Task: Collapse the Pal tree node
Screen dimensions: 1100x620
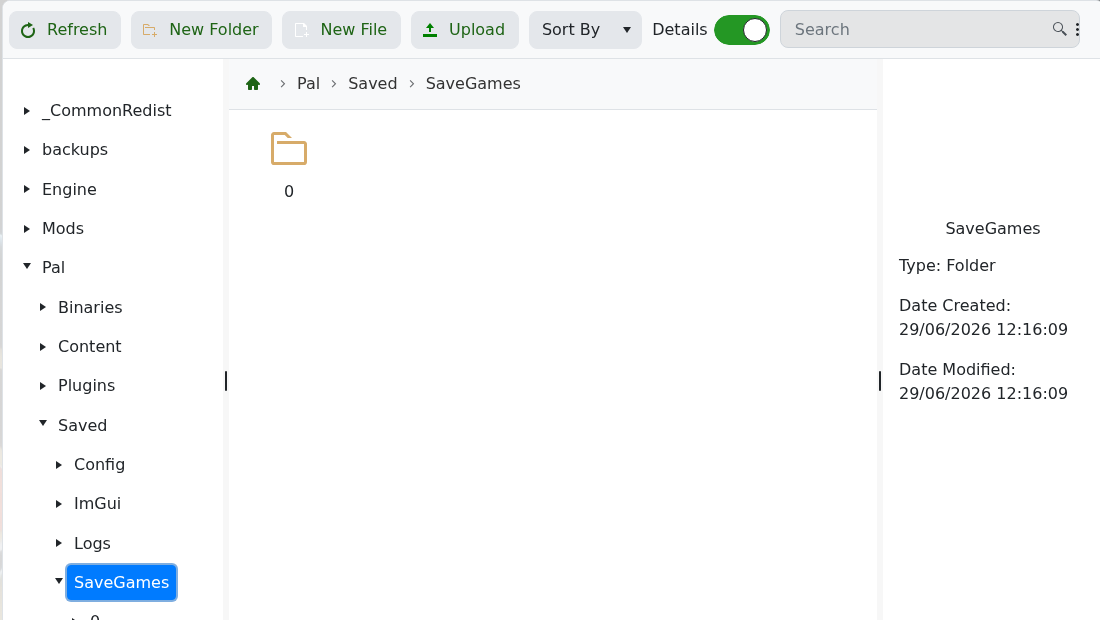Action: click(27, 266)
